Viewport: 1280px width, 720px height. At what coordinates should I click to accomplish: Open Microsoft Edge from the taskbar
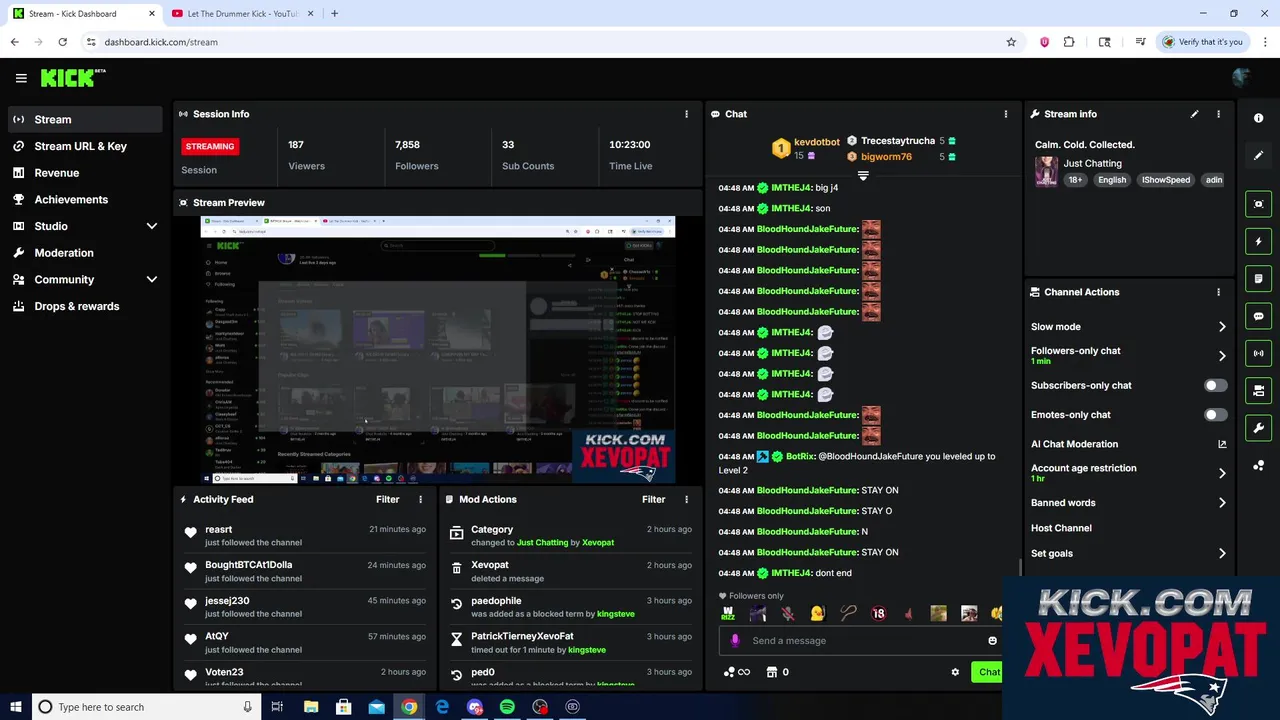(442, 707)
